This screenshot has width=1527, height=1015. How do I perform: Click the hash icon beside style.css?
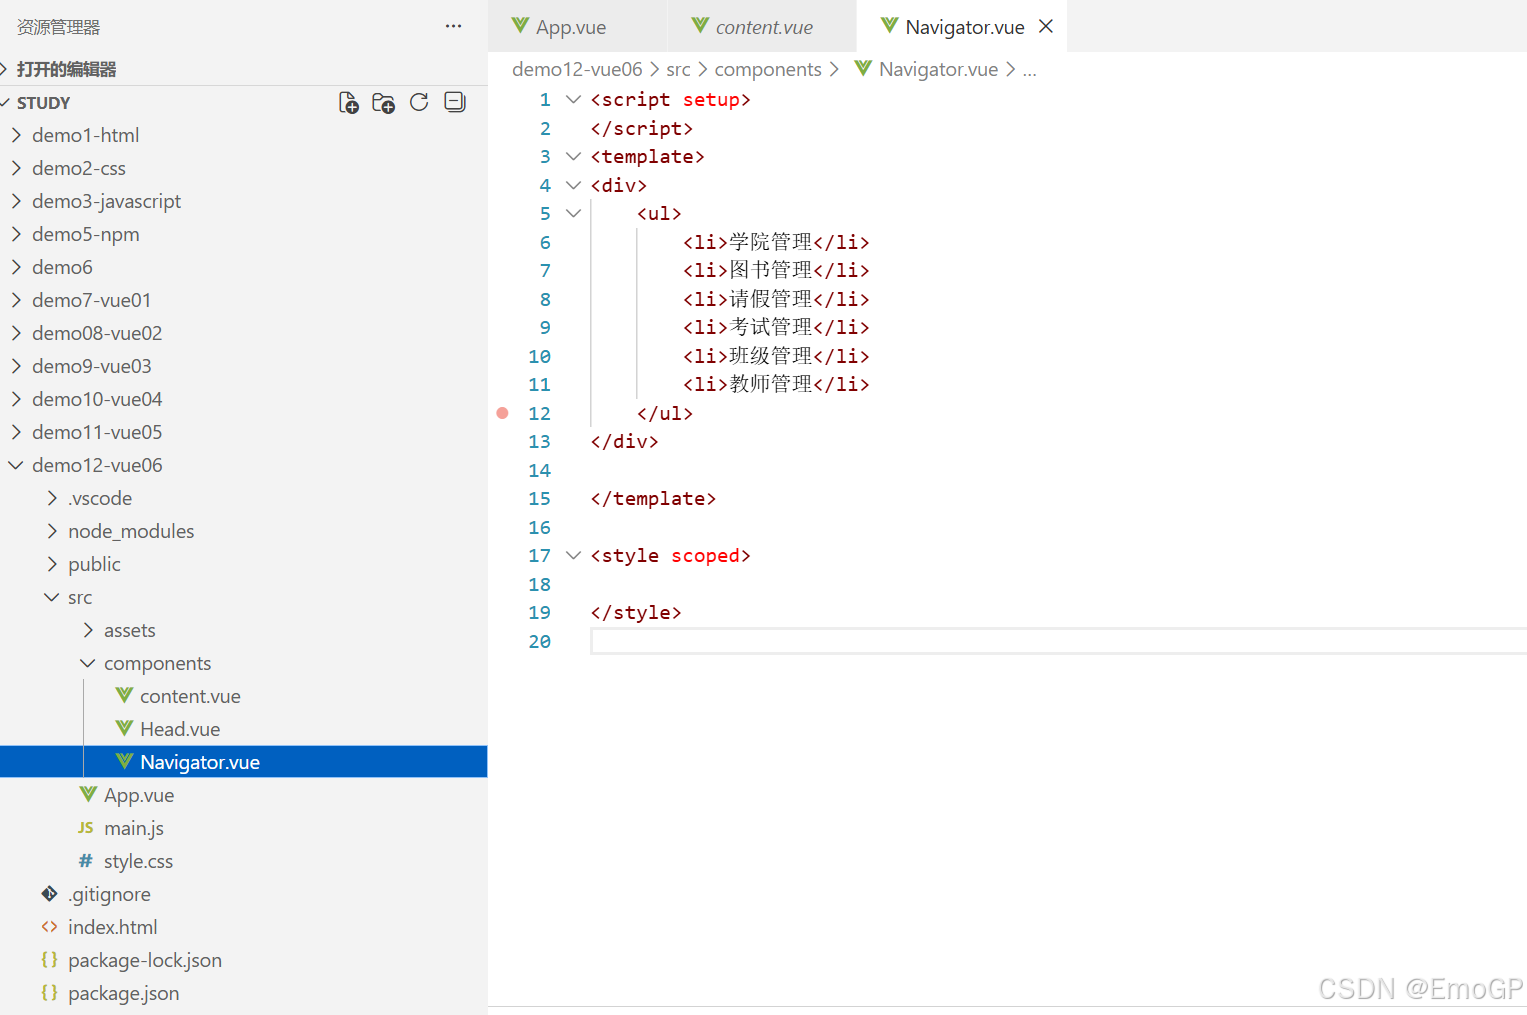tap(86, 860)
